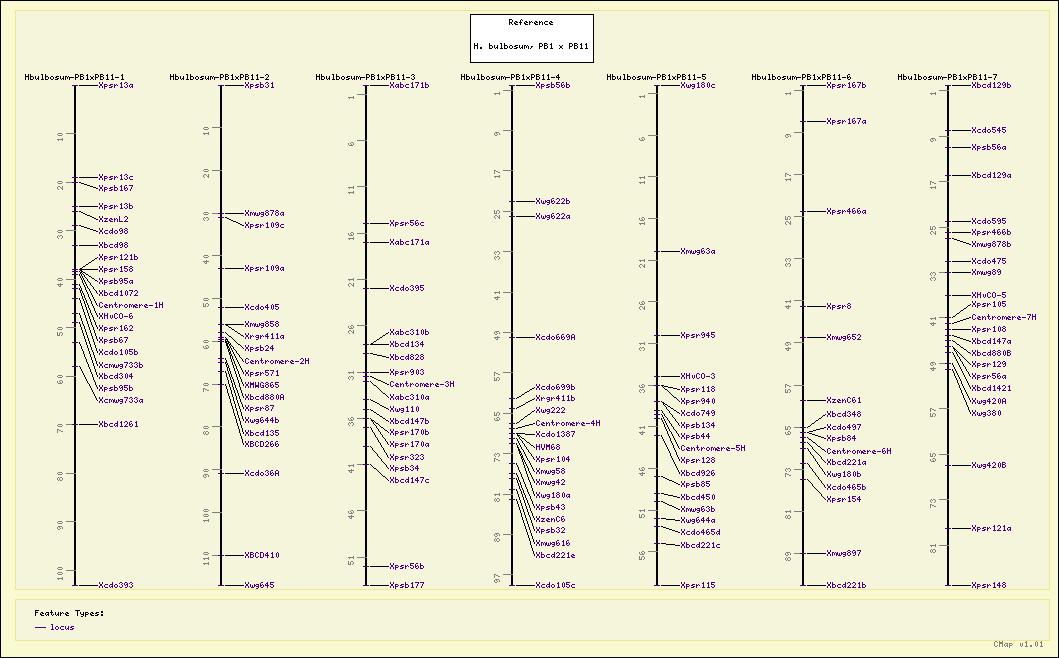Viewport: 1059px width, 658px height.
Task: Click the Centromere-3H locus label
Action: click(x=422, y=384)
